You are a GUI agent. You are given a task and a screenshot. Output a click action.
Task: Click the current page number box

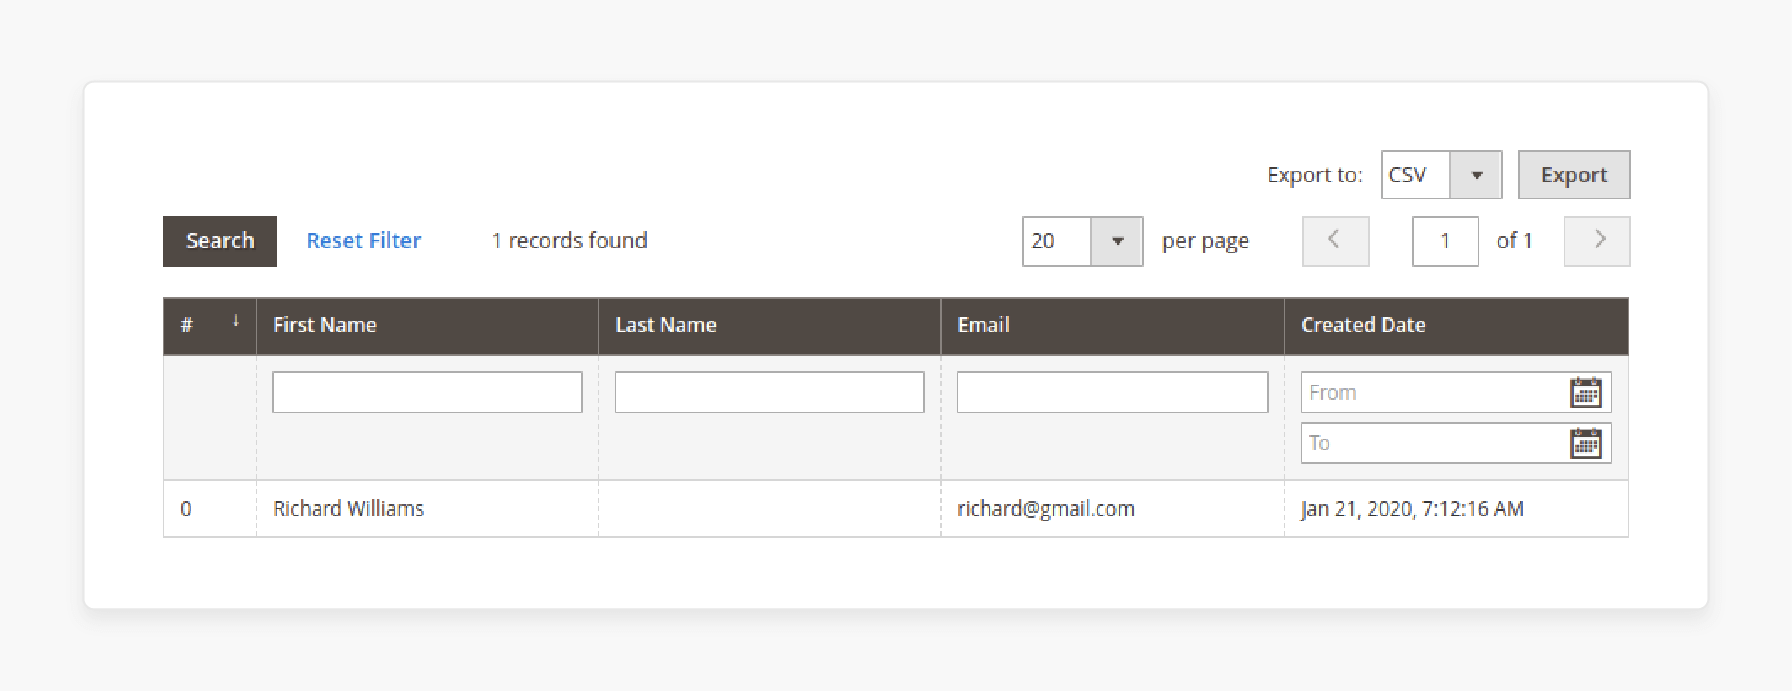click(1445, 241)
